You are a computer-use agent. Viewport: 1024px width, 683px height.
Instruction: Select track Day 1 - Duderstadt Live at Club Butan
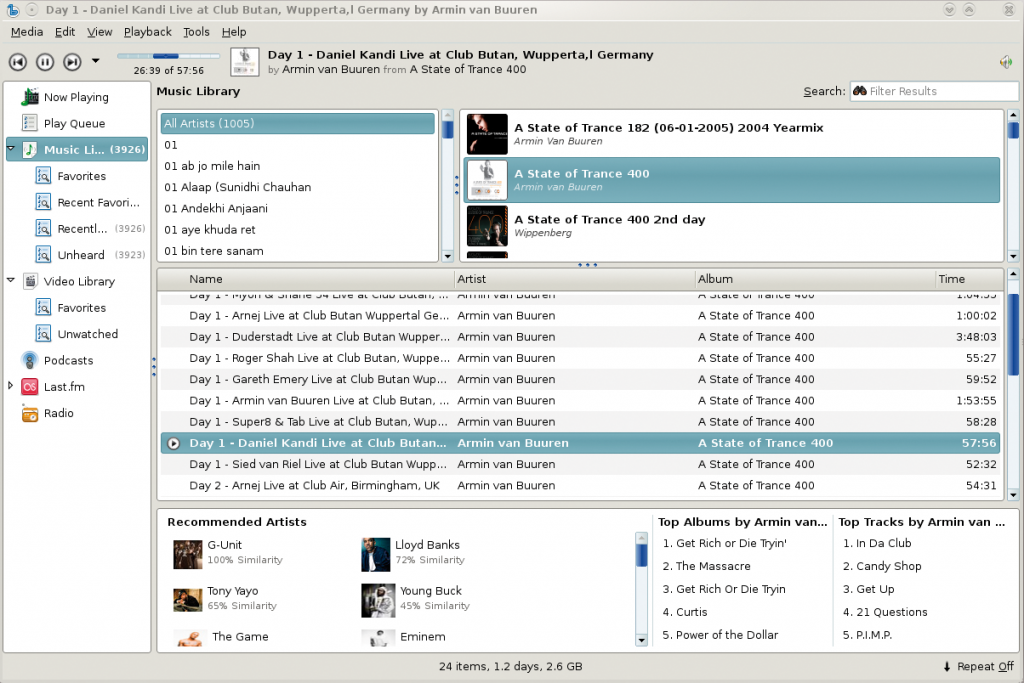pos(581,337)
